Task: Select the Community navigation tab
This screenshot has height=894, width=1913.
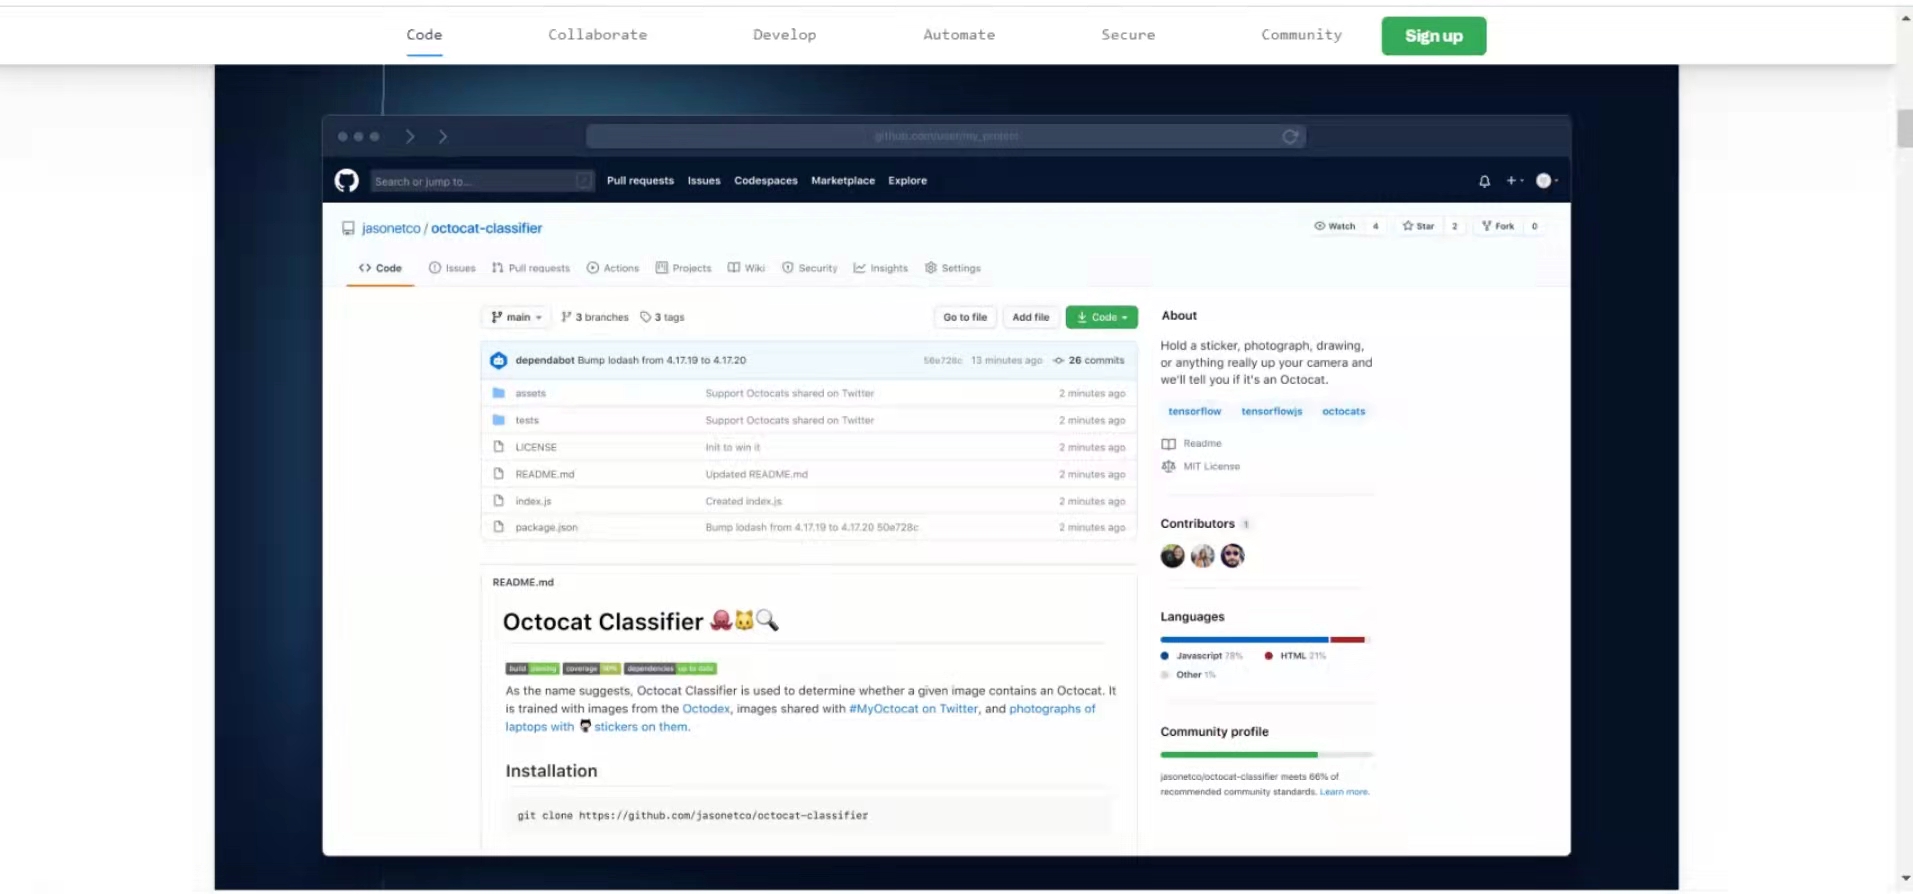Action: point(1301,35)
